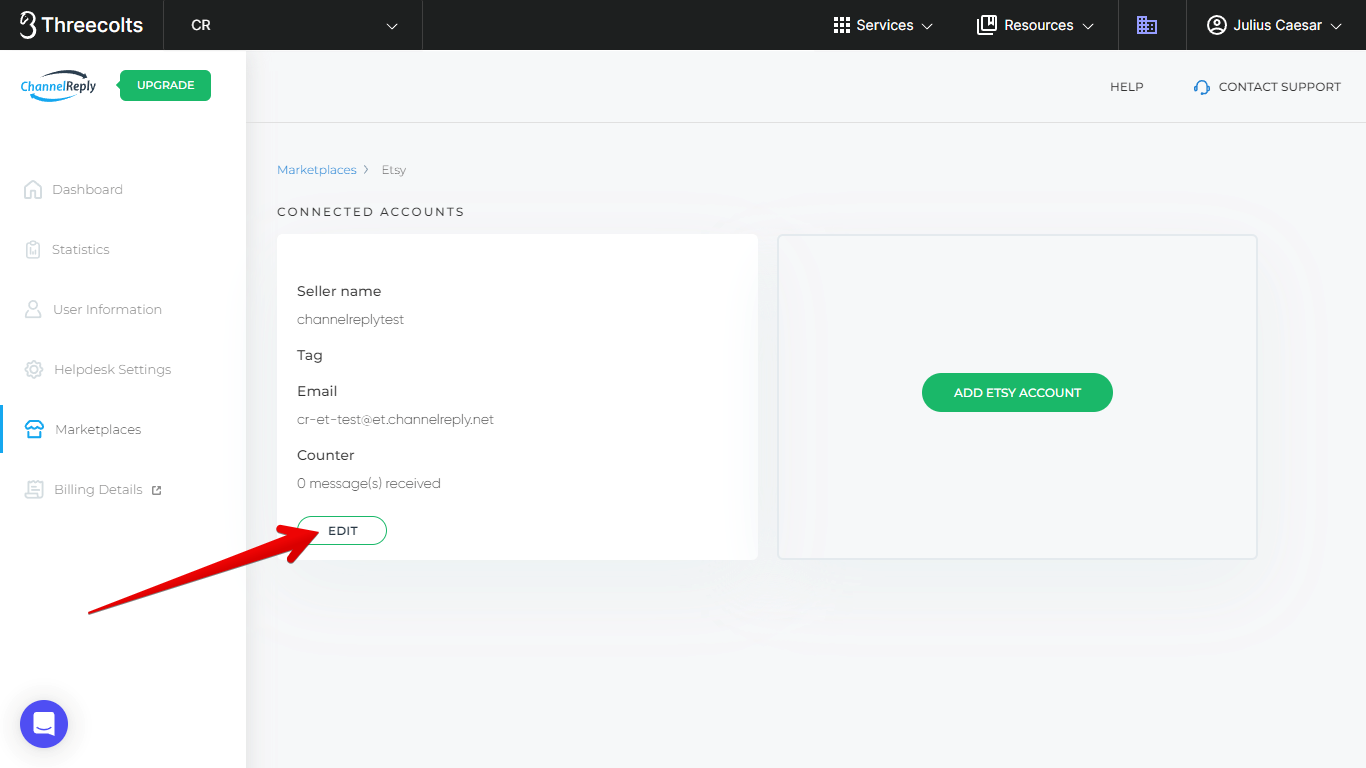
Task: Click the Helpdesk Settings gear icon
Action: [34, 369]
